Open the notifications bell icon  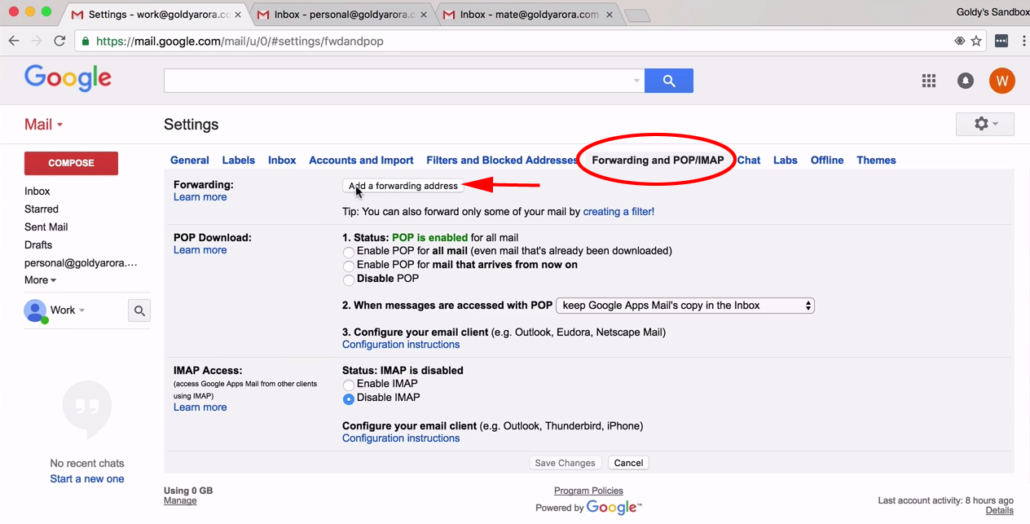(966, 81)
